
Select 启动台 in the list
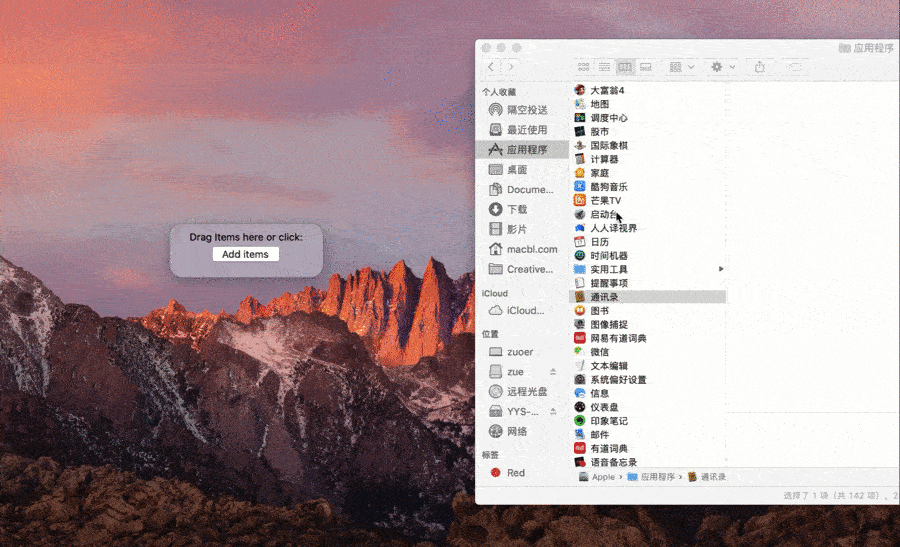649,214
